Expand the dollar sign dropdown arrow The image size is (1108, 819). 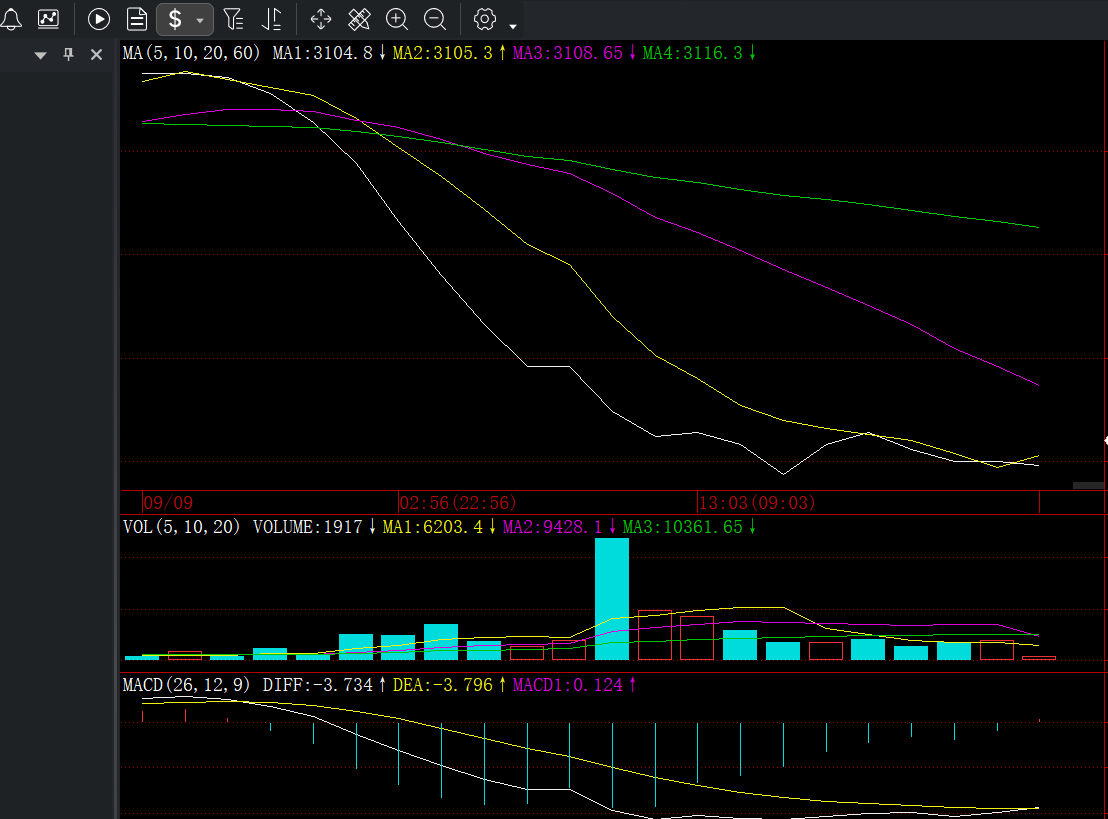pos(200,20)
